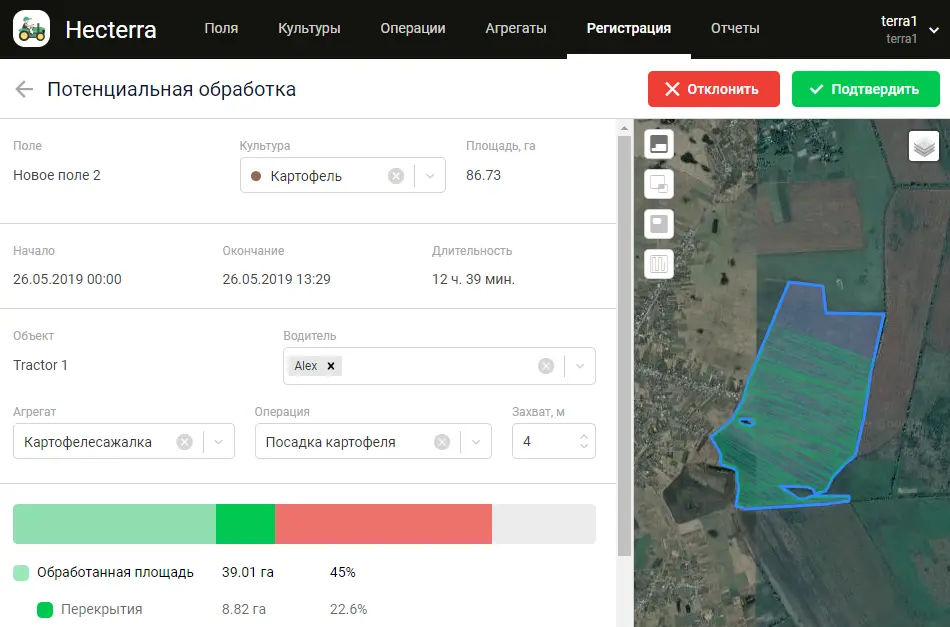This screenshot has height=627, width=950.
Task: Clear the Посадка картофеля operation selection
Action: coord(442,442)
